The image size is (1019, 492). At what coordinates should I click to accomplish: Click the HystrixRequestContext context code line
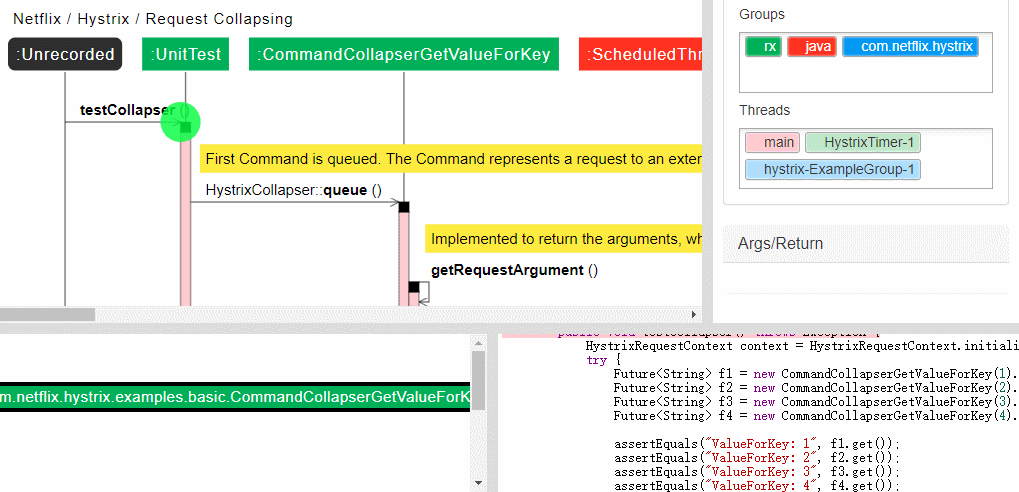[x=802, y=346]
